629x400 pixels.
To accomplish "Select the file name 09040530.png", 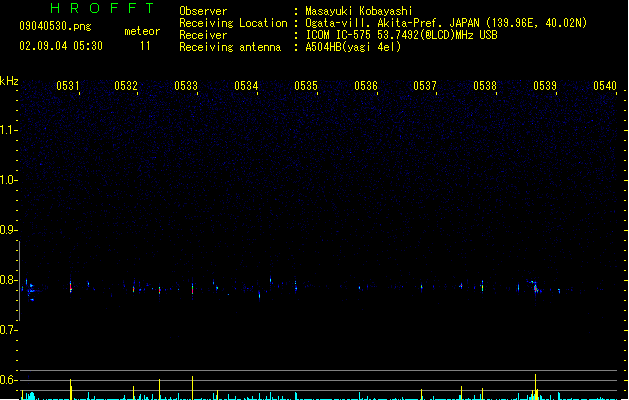I will click(55, 26).
